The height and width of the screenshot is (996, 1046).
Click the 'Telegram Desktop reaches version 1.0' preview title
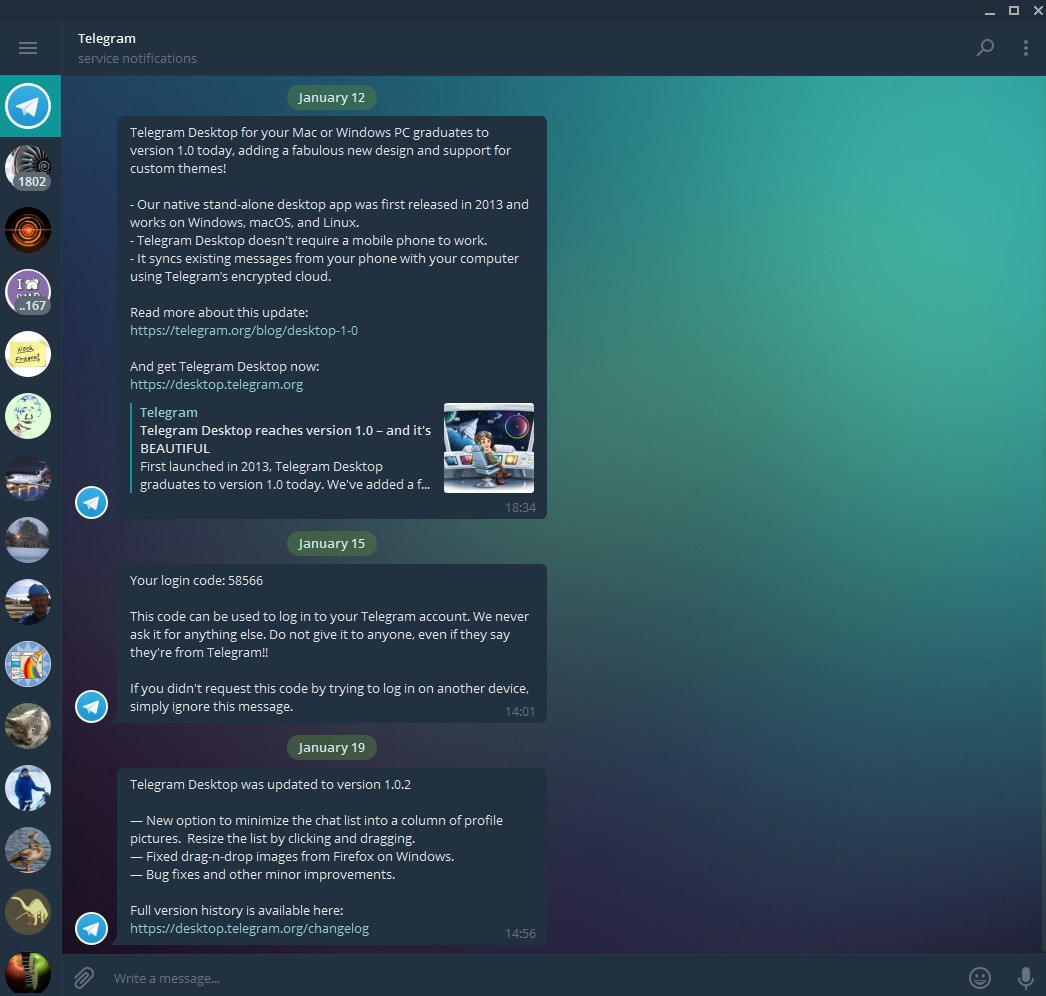286,440
